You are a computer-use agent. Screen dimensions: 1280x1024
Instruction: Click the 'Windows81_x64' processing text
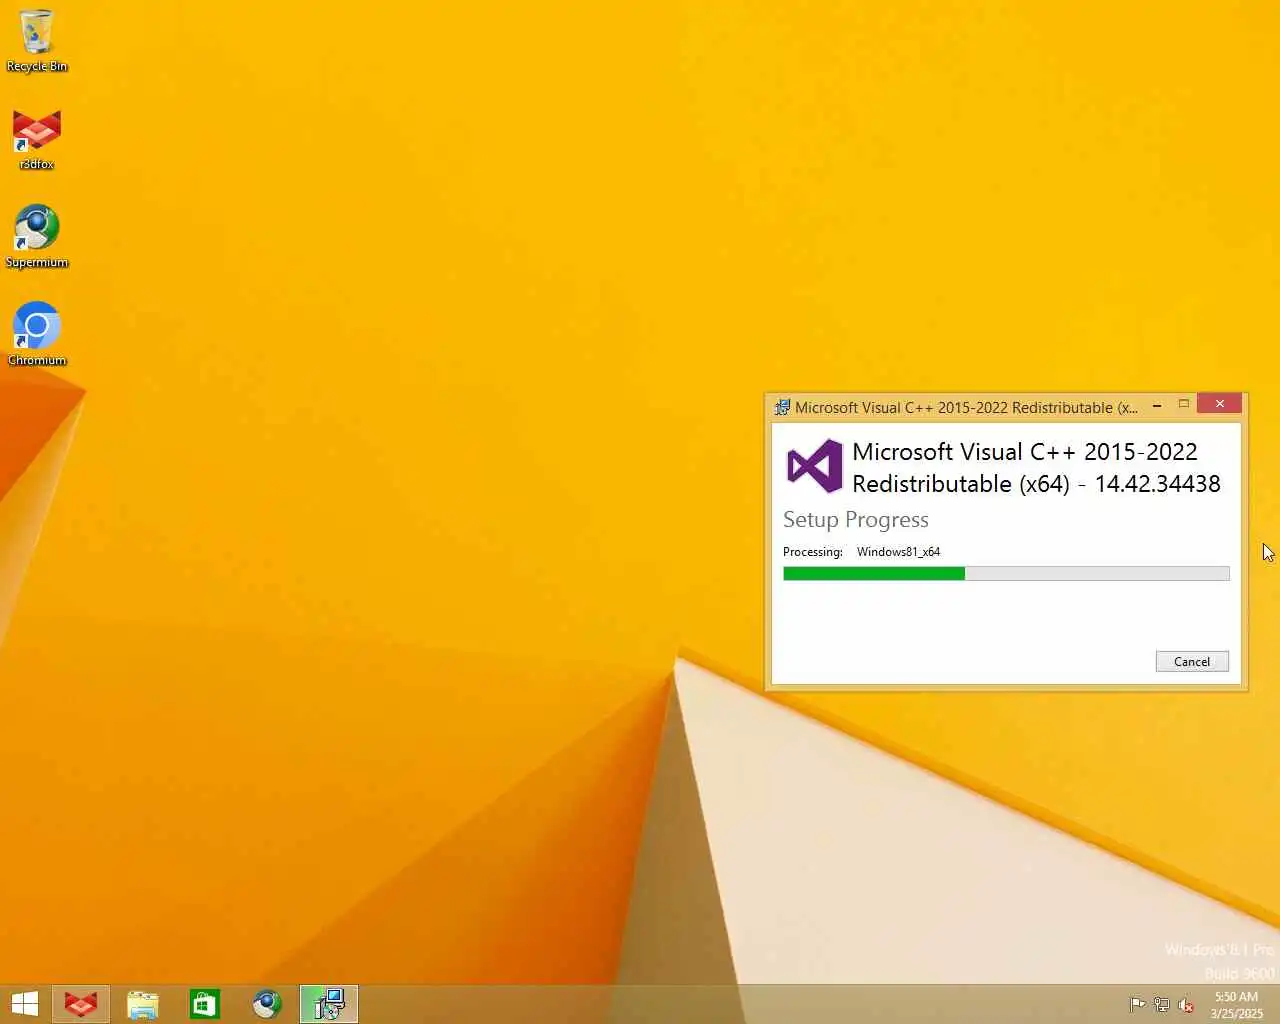click(898, 552)
